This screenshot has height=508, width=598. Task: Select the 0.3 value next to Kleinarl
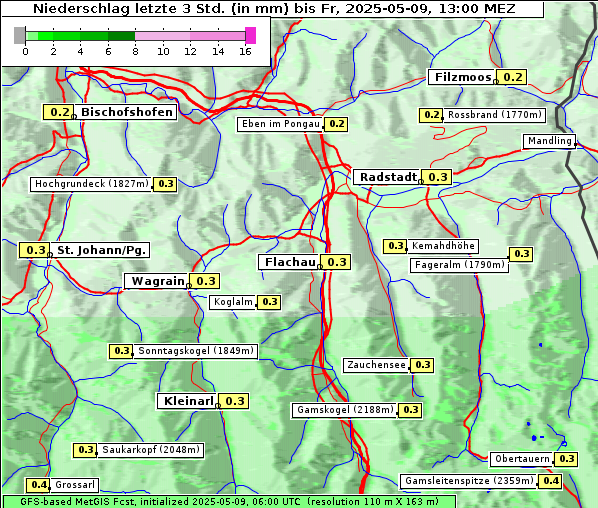[x=234, y=401]
